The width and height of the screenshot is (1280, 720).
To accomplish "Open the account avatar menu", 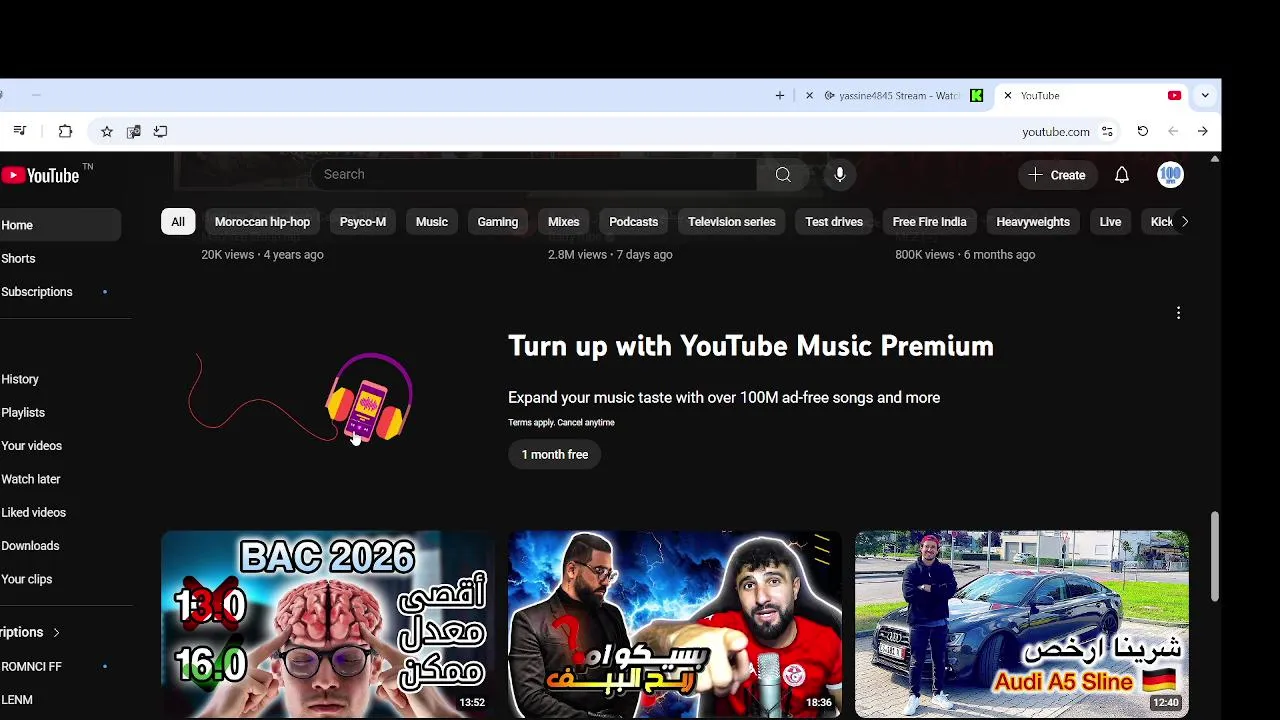I will coord(1170,175).
